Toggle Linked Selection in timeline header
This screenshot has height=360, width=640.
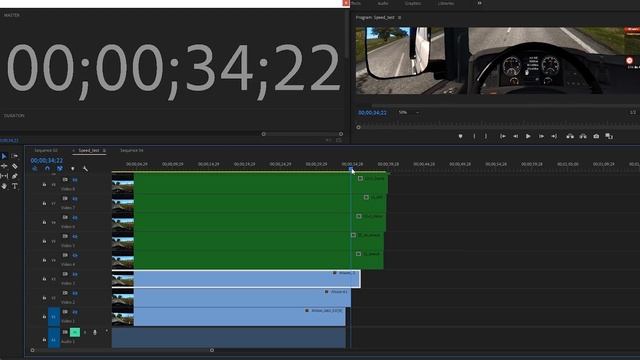tap(60, 169)
